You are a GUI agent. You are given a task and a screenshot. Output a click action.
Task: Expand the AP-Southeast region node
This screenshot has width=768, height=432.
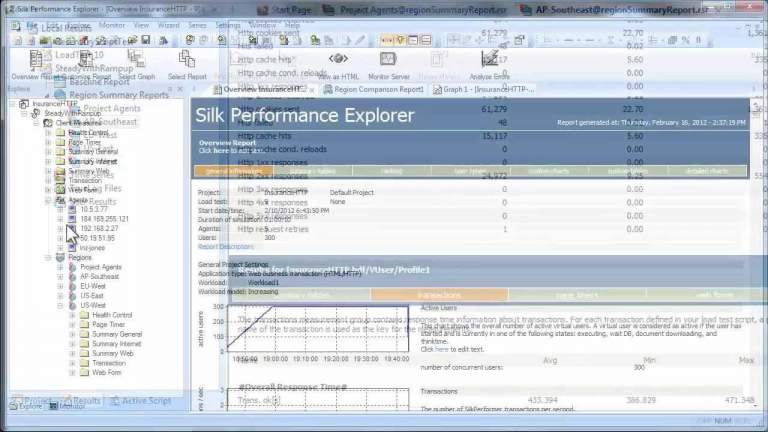coord(60,276)
